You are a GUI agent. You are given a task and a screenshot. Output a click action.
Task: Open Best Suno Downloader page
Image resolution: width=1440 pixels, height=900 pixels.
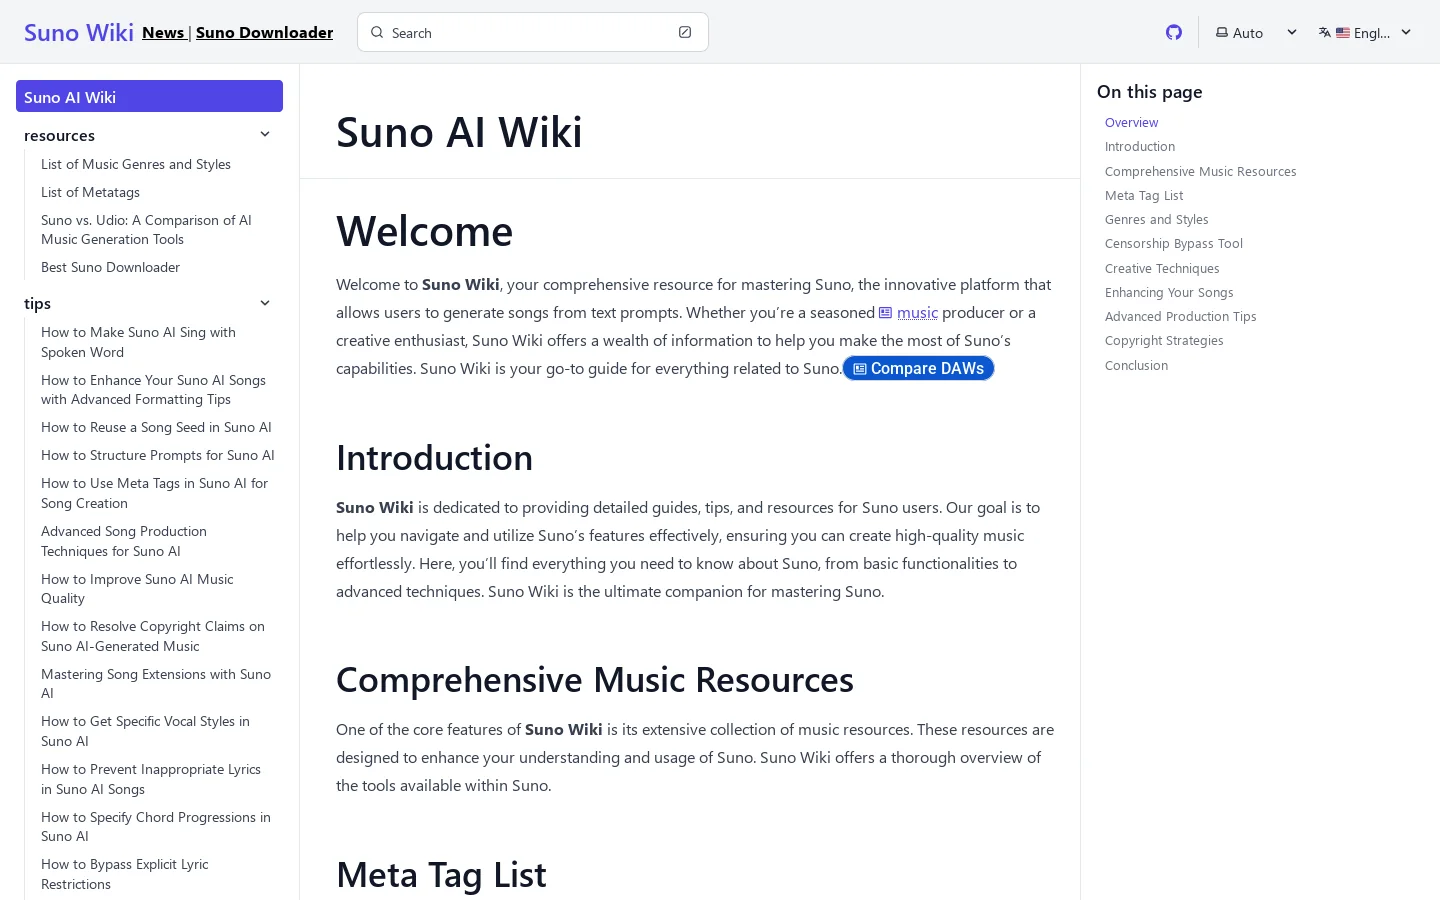110,267
